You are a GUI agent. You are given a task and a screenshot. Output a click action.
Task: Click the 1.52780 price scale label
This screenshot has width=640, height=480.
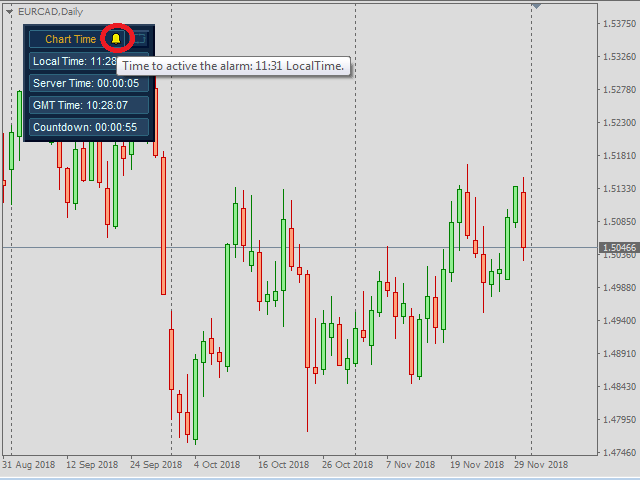pyautogui.click(x=619, y=89)
